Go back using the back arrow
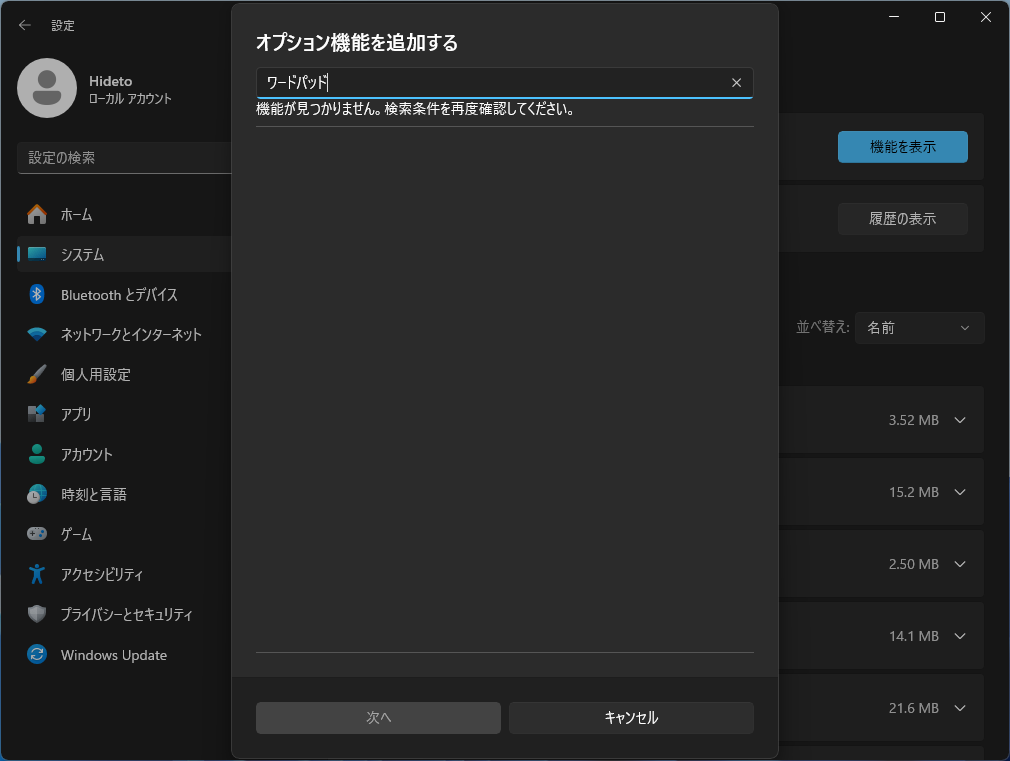Screen dimensions: 1010x761 pos(23,25)
